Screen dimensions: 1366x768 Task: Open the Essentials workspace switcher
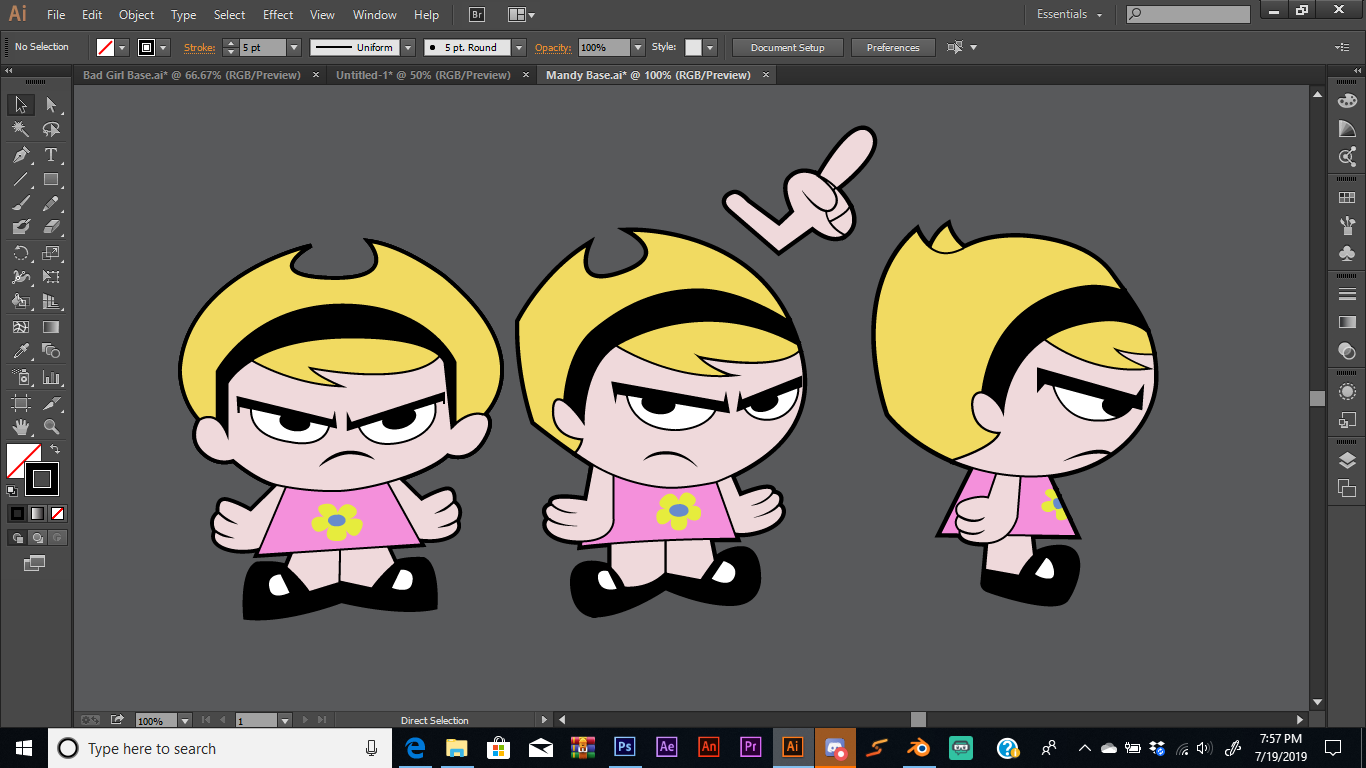pyautogui.click(x=1069, y=14)
